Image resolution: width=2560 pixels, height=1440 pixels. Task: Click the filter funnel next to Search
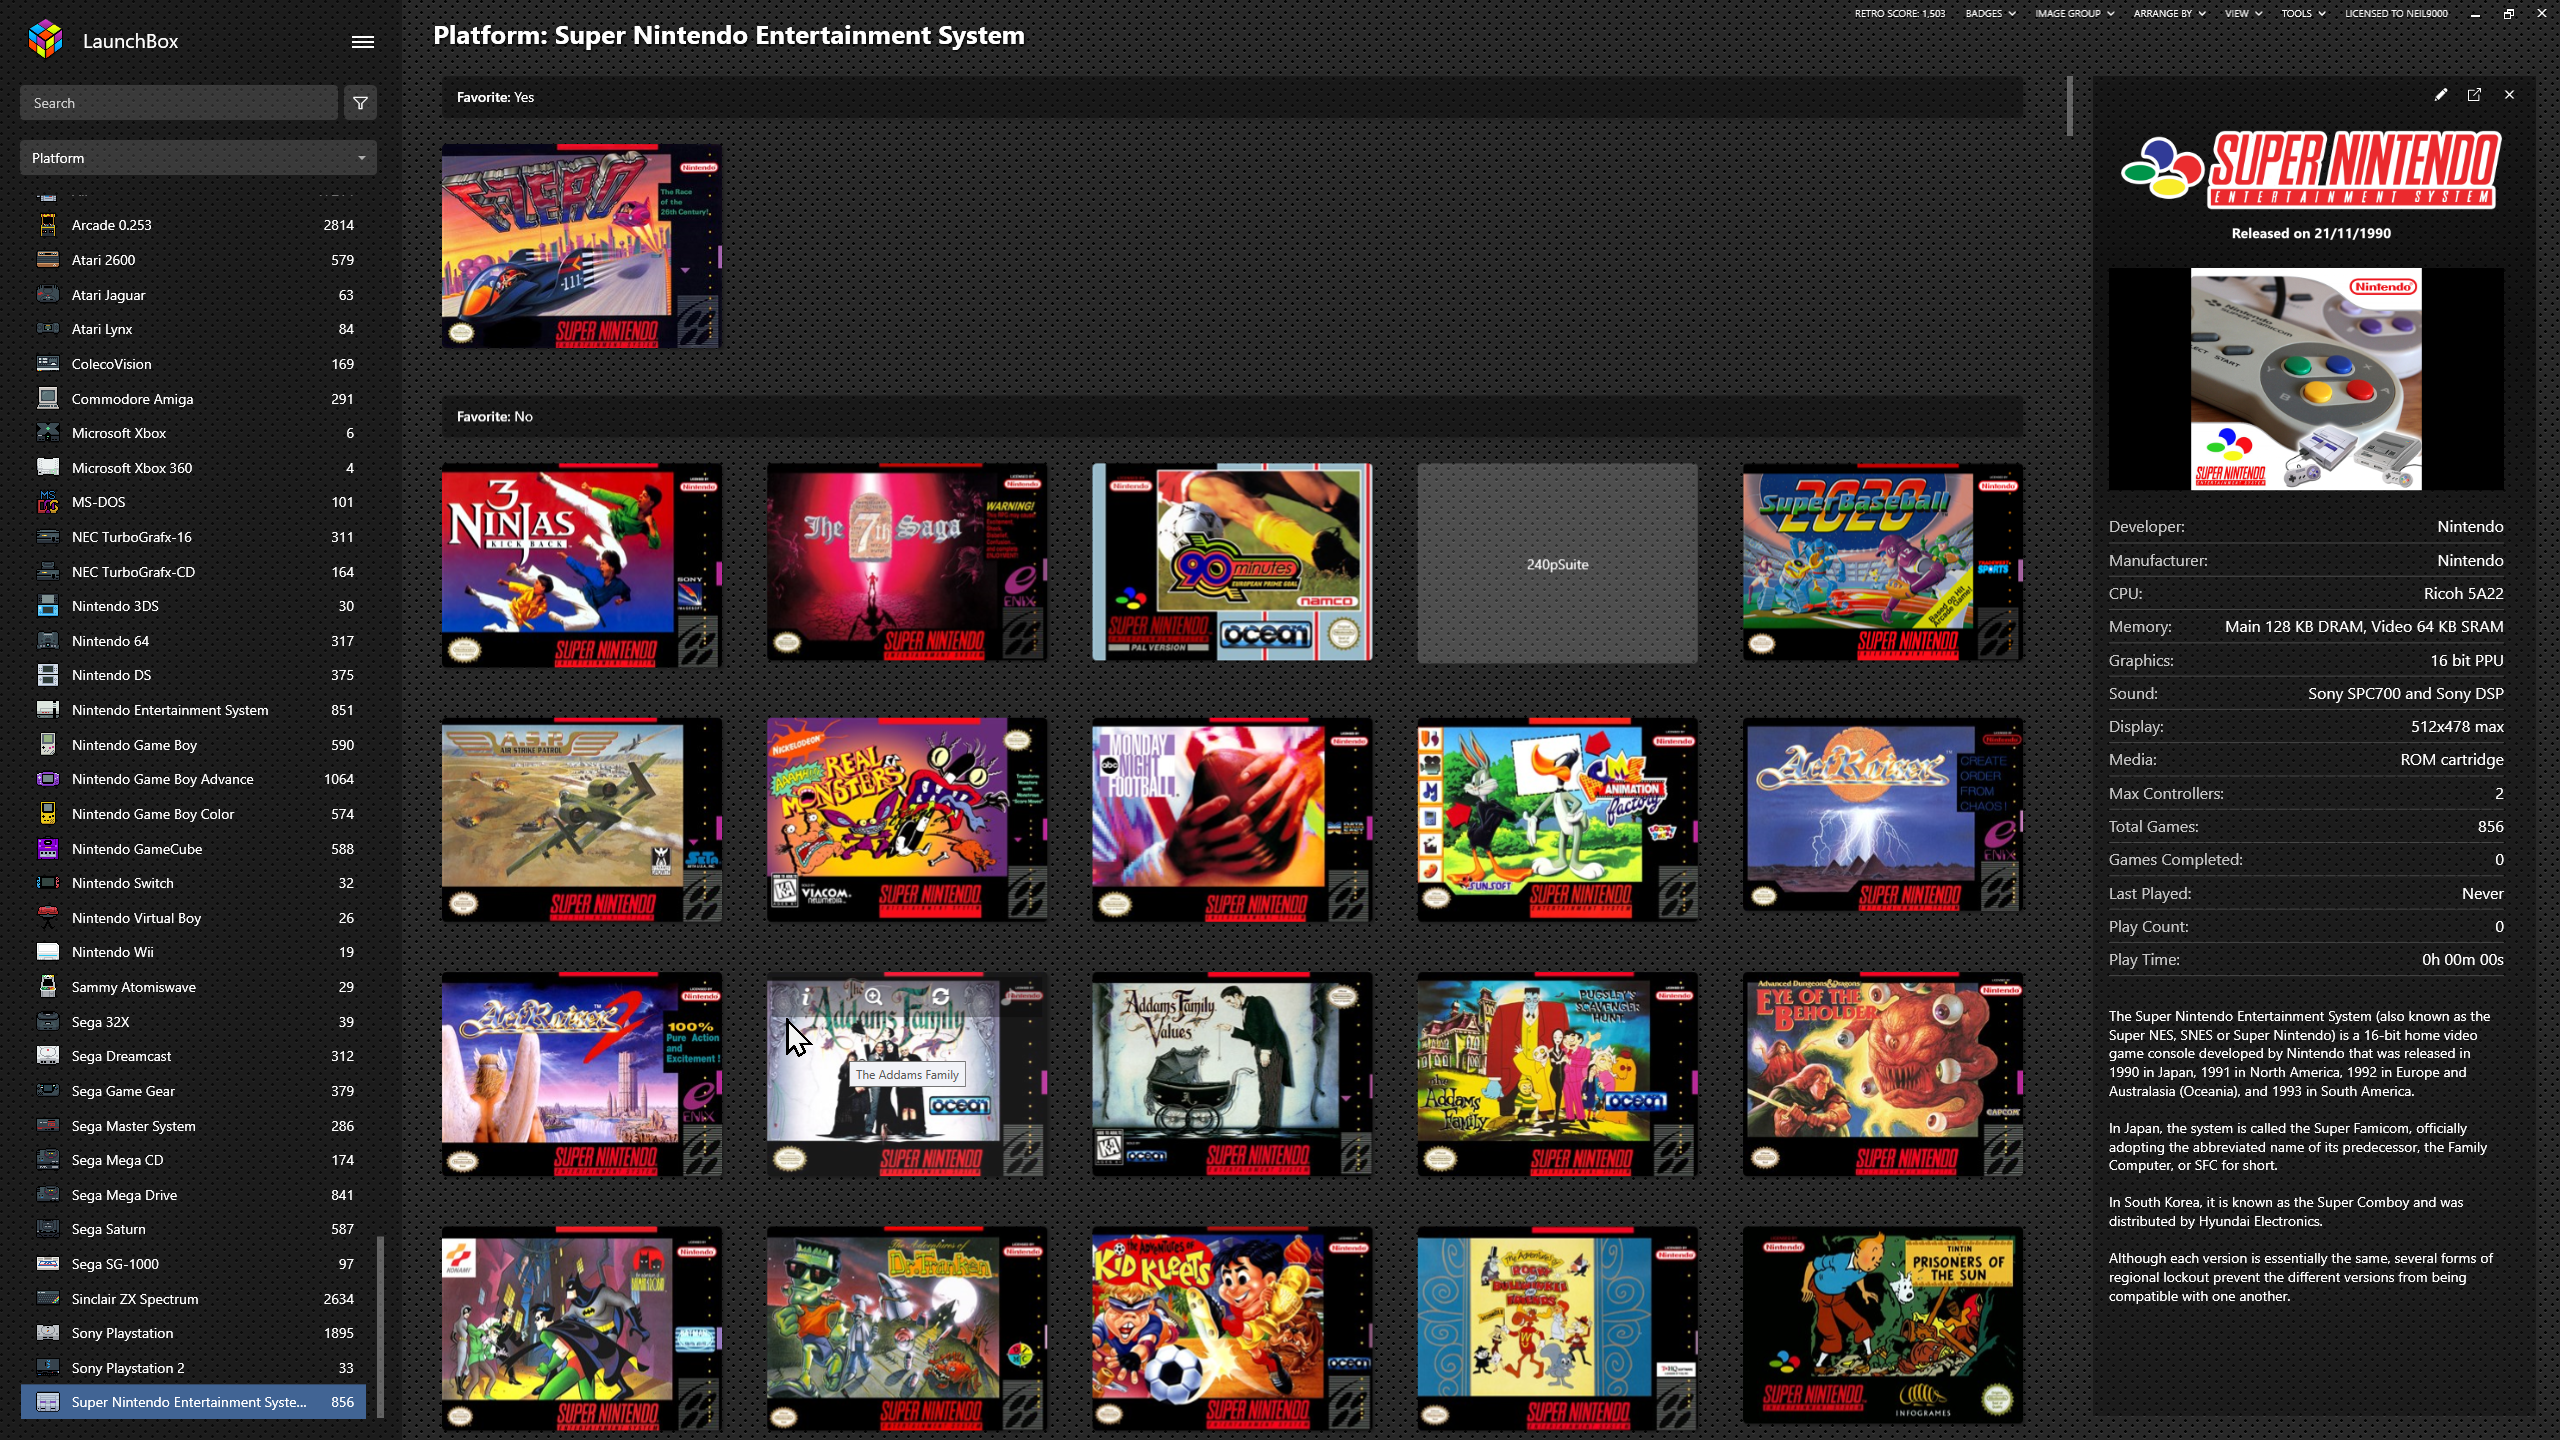click(361, 103)
